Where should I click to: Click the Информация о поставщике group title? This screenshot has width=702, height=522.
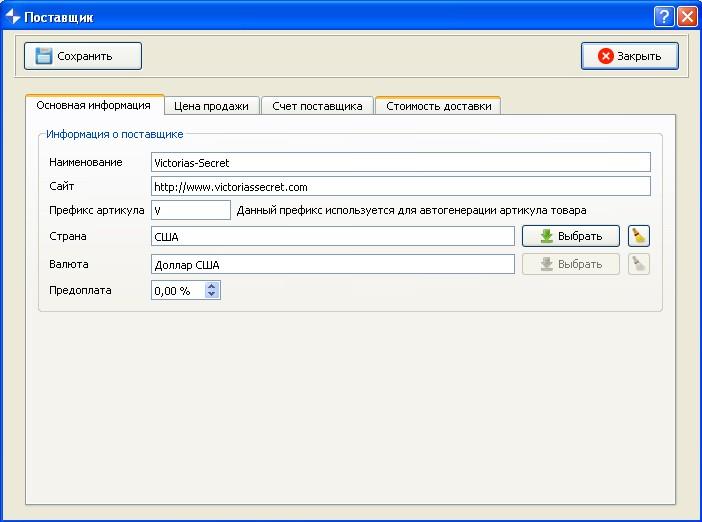(x=115, y=134)
